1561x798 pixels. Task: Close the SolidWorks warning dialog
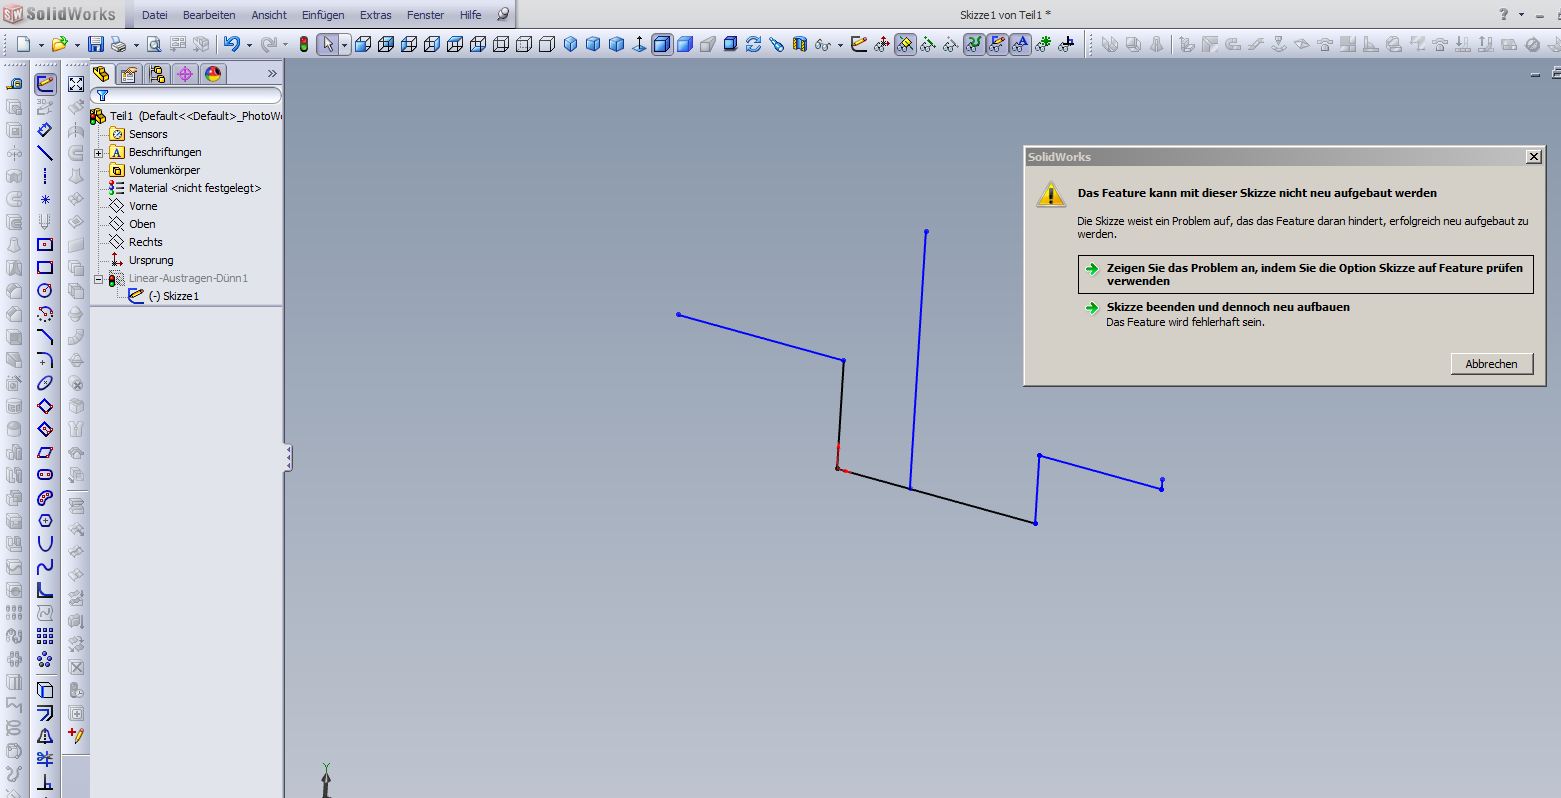[x=1534, y=157]
